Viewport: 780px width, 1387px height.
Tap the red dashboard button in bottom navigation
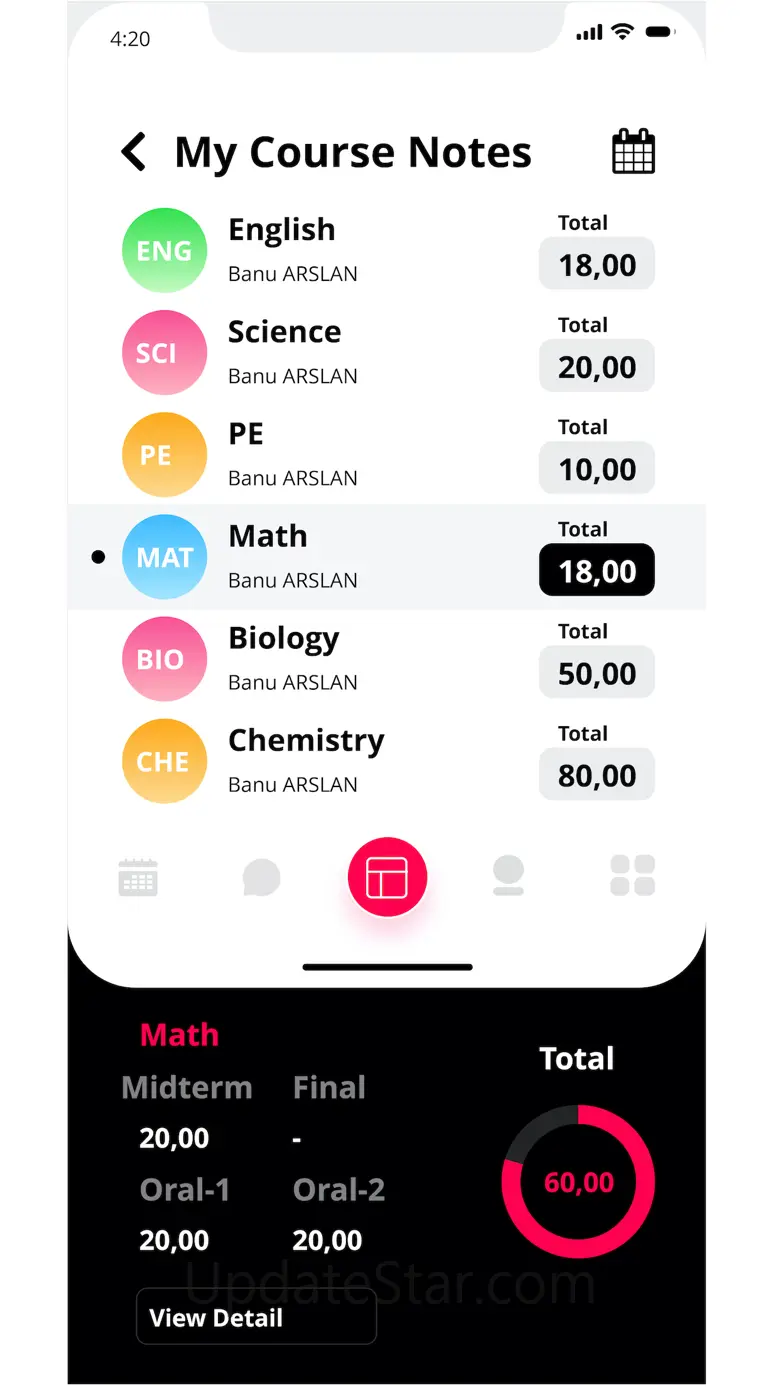pos(387,877)
